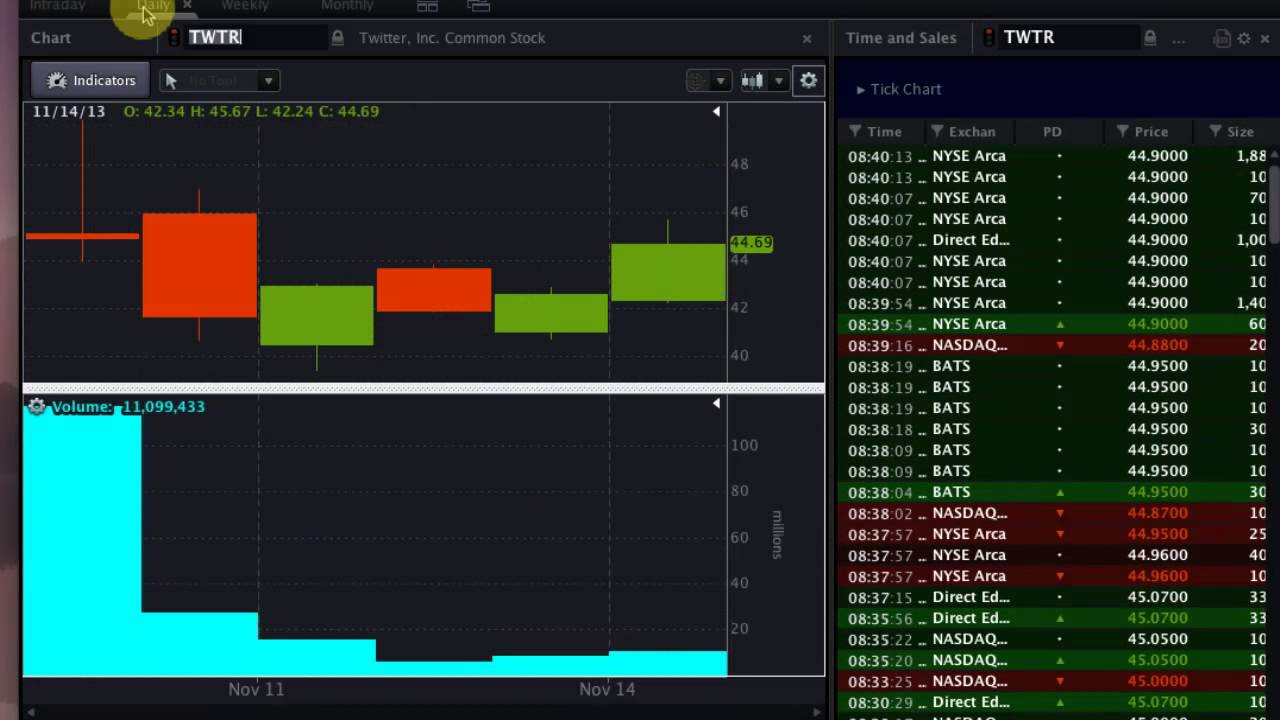Click the chart horizontal scrollbar left arrow
Screen dimensions: 1280x720
[x=31, y=712]
